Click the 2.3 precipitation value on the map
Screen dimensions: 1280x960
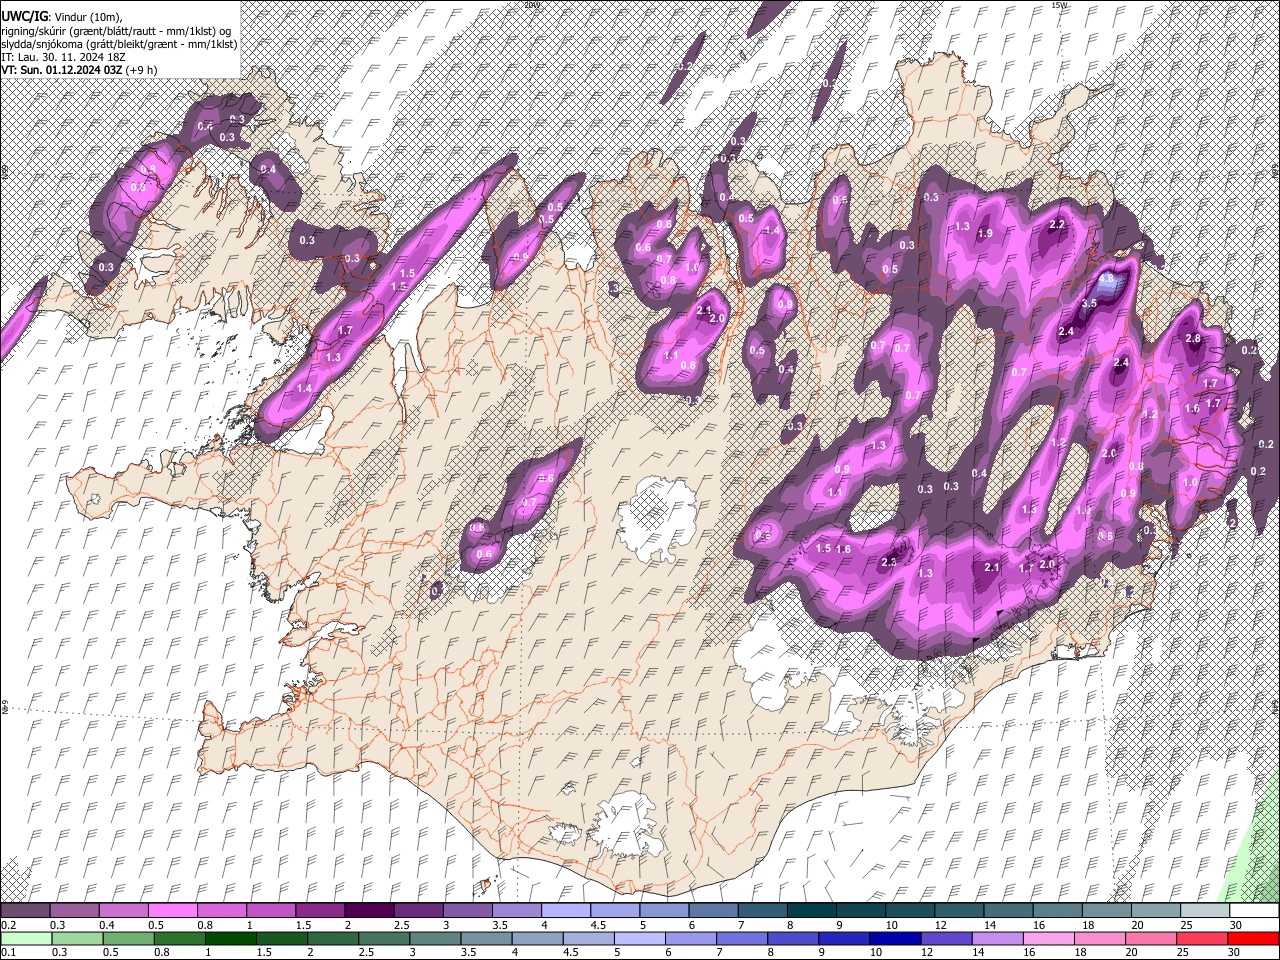889,562
